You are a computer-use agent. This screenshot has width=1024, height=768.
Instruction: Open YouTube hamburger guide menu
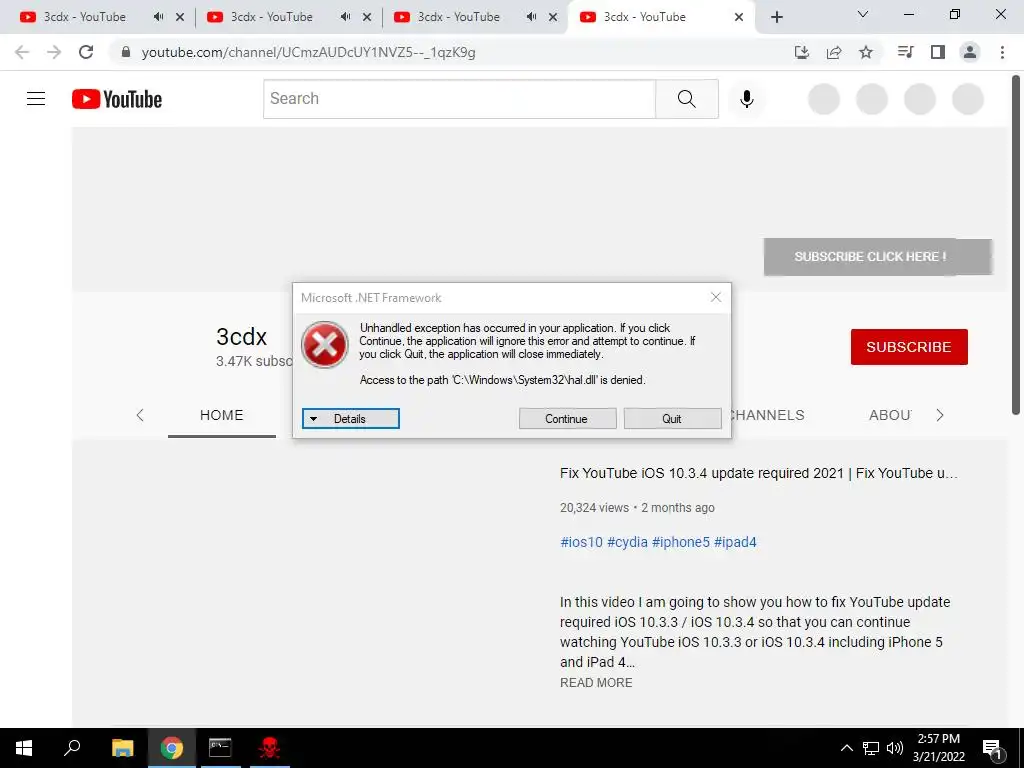pos(36,99)
